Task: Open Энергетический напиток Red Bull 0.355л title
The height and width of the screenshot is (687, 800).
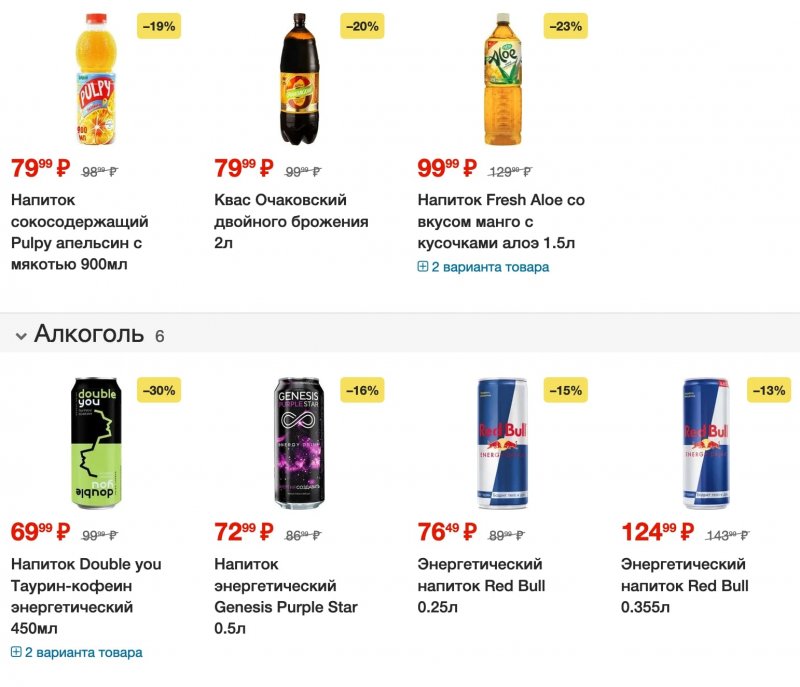Action: point(684,585)
